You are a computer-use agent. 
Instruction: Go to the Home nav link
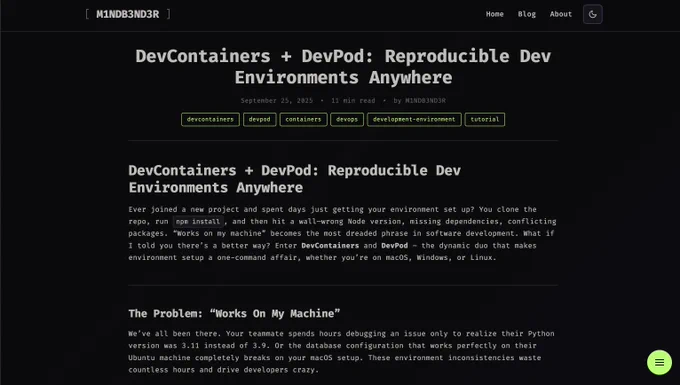point(494,14)
